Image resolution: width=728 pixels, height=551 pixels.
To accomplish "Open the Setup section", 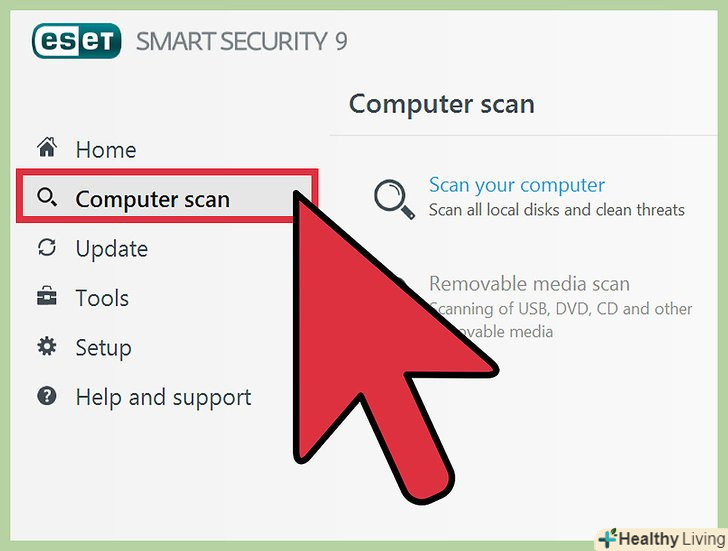I will [104, 348].
